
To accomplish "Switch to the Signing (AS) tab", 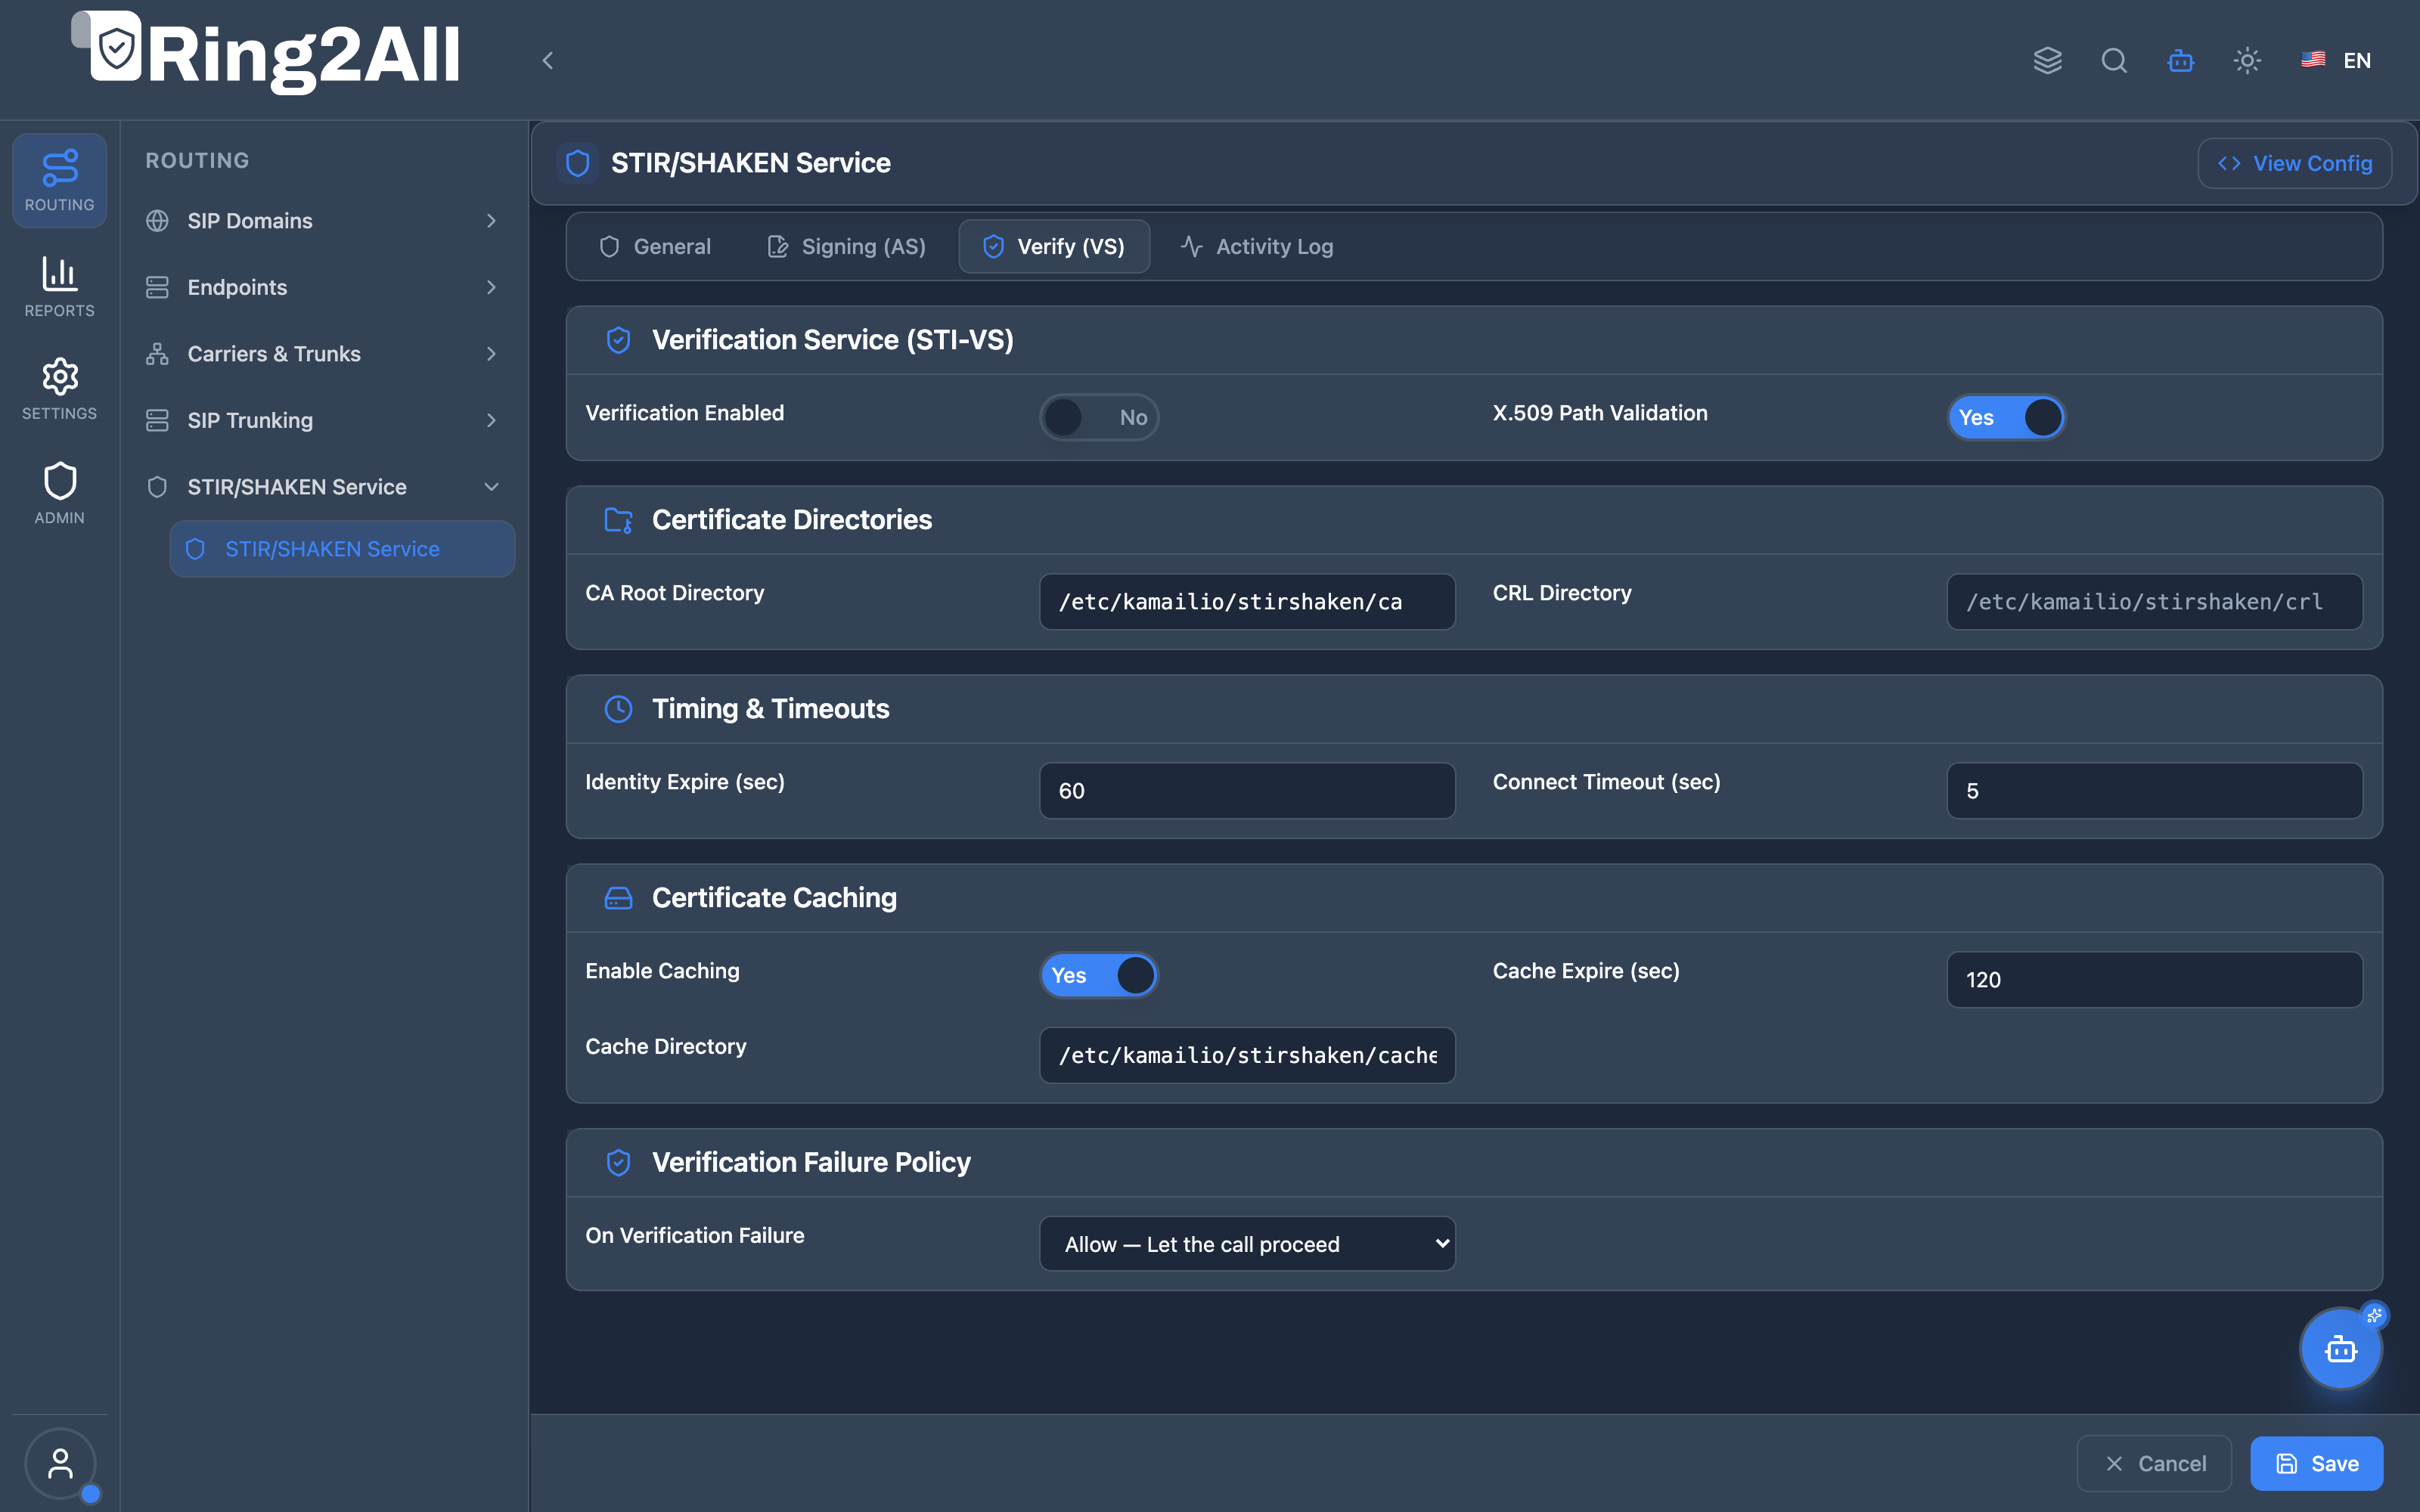I will [847, 246].
